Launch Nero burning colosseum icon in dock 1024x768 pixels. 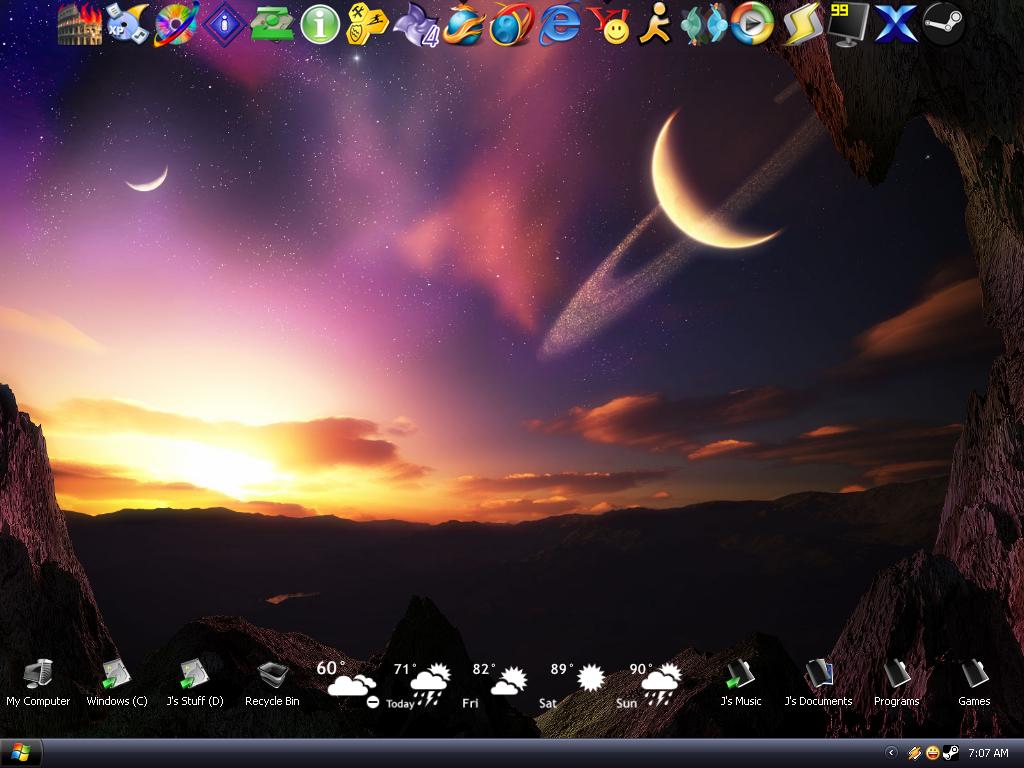(x=80, y=24)
